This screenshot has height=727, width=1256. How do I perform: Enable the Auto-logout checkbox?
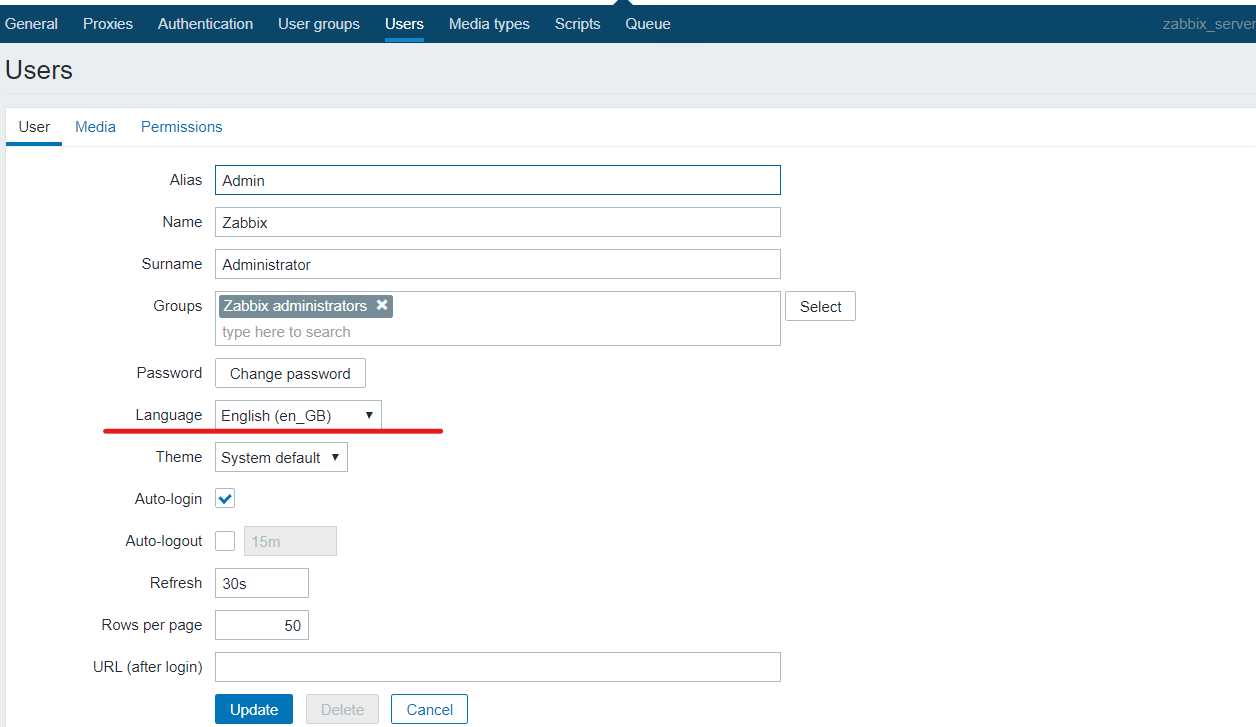[x=225, y=541]
